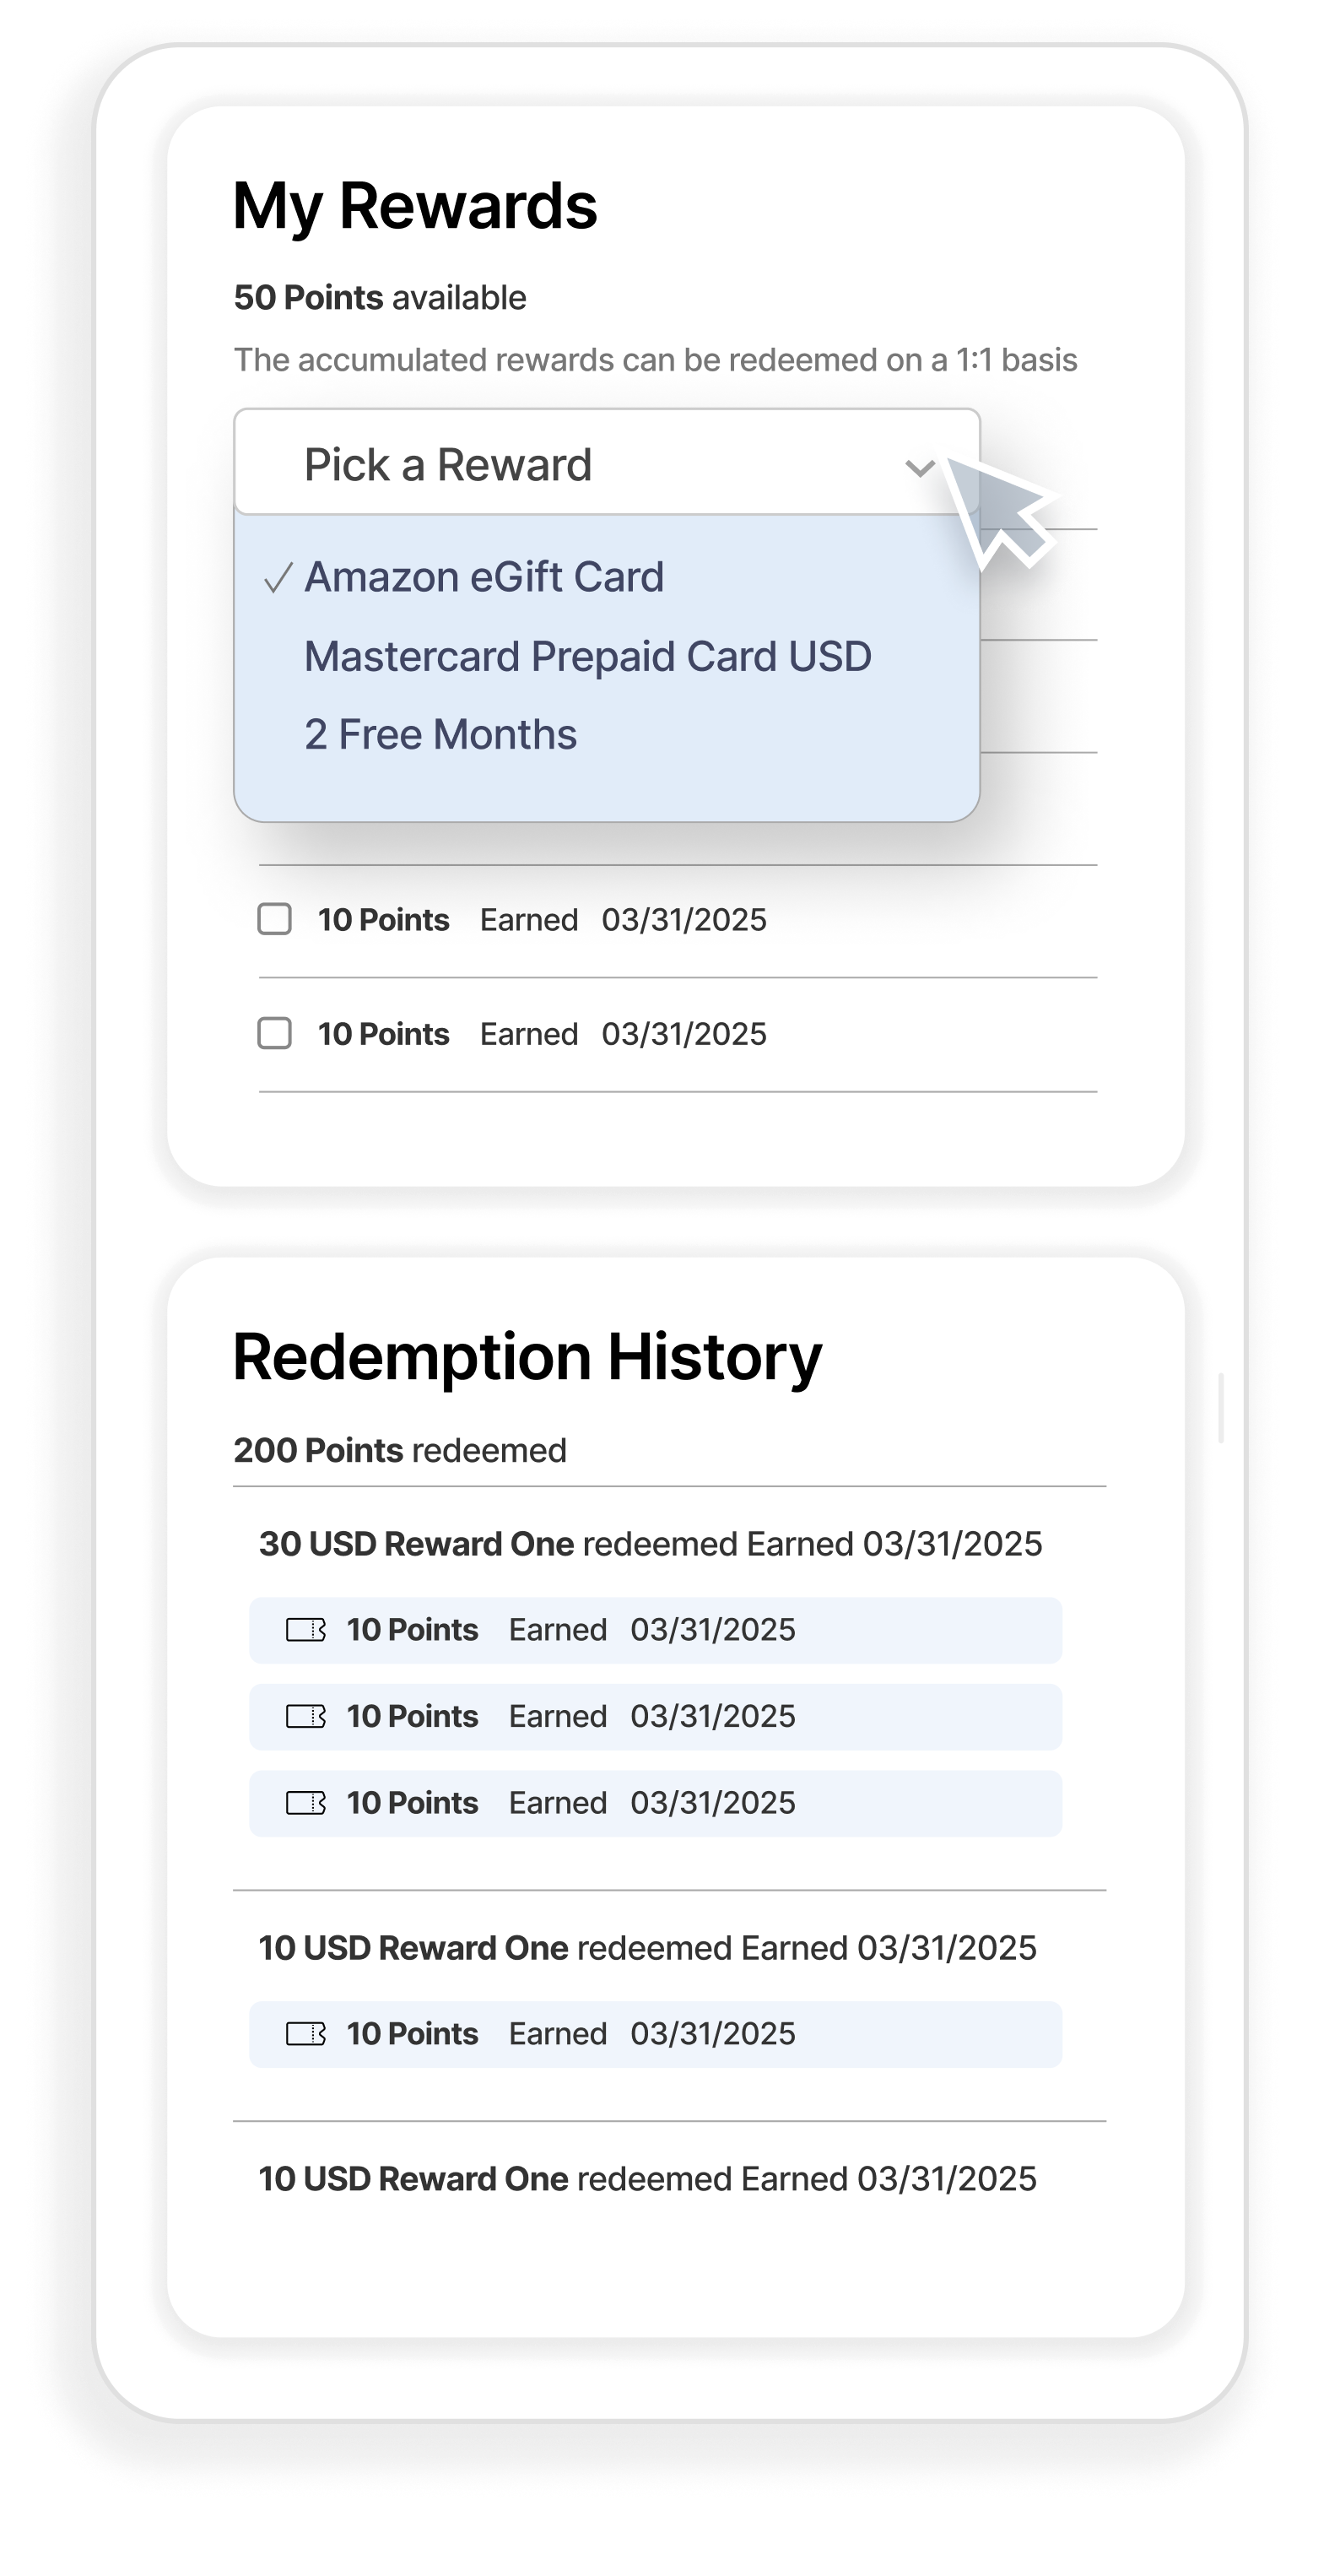Open the middle 10 USD Reward One entry
Screen dimensions: 1340x2576
click(x=647, y=1948)
